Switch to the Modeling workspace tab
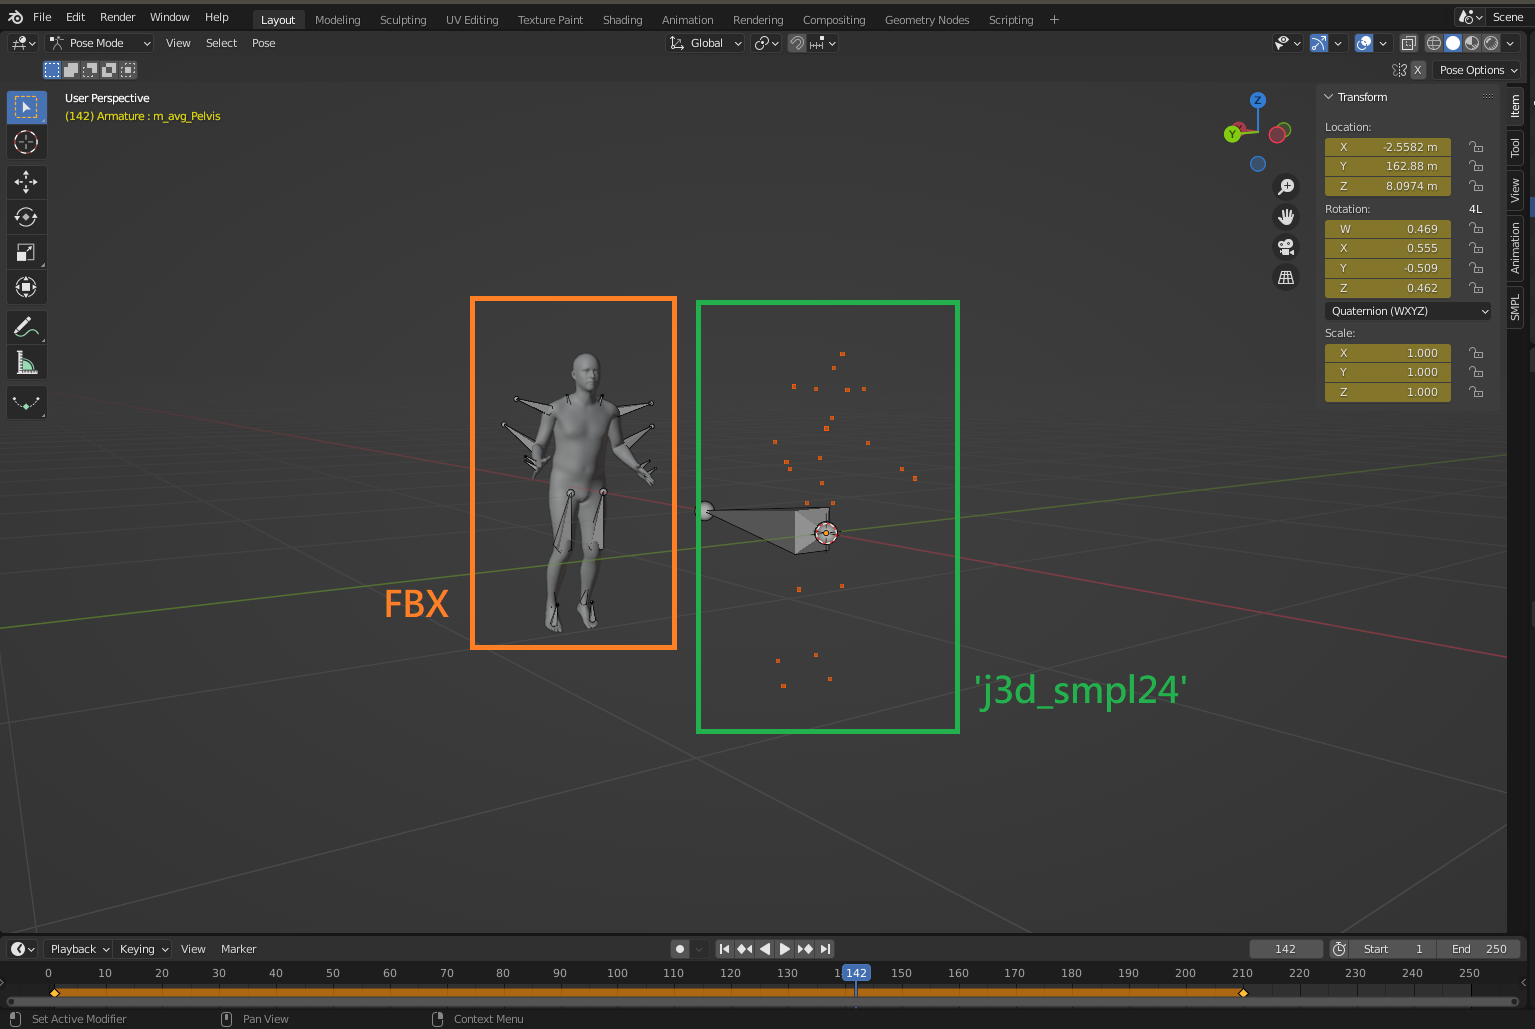 click(337, 19)
